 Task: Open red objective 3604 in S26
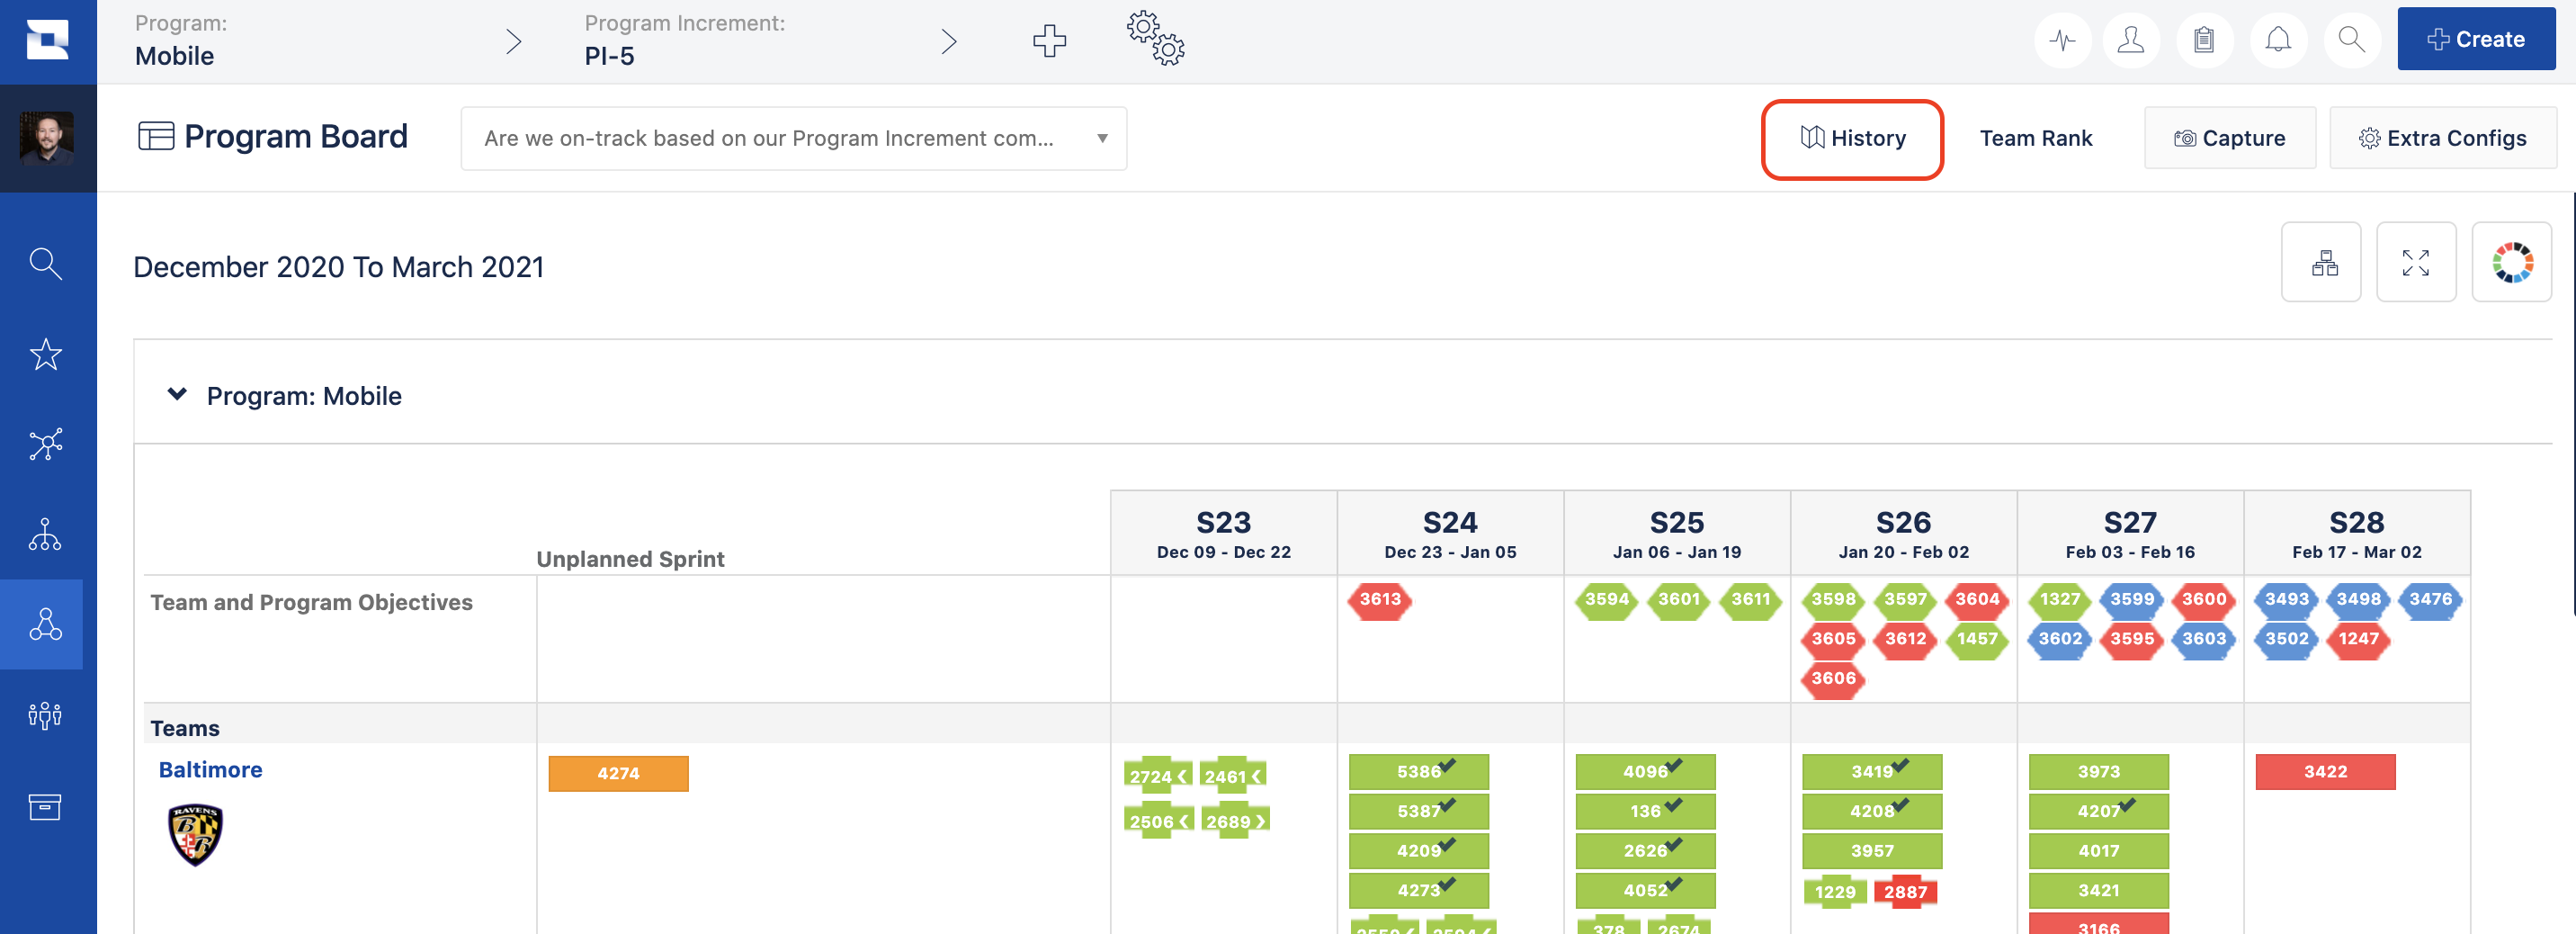1977,600
